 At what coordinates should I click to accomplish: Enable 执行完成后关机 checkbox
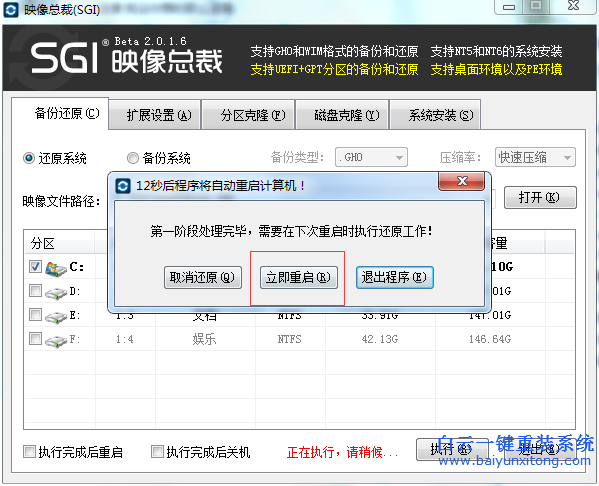157,452
